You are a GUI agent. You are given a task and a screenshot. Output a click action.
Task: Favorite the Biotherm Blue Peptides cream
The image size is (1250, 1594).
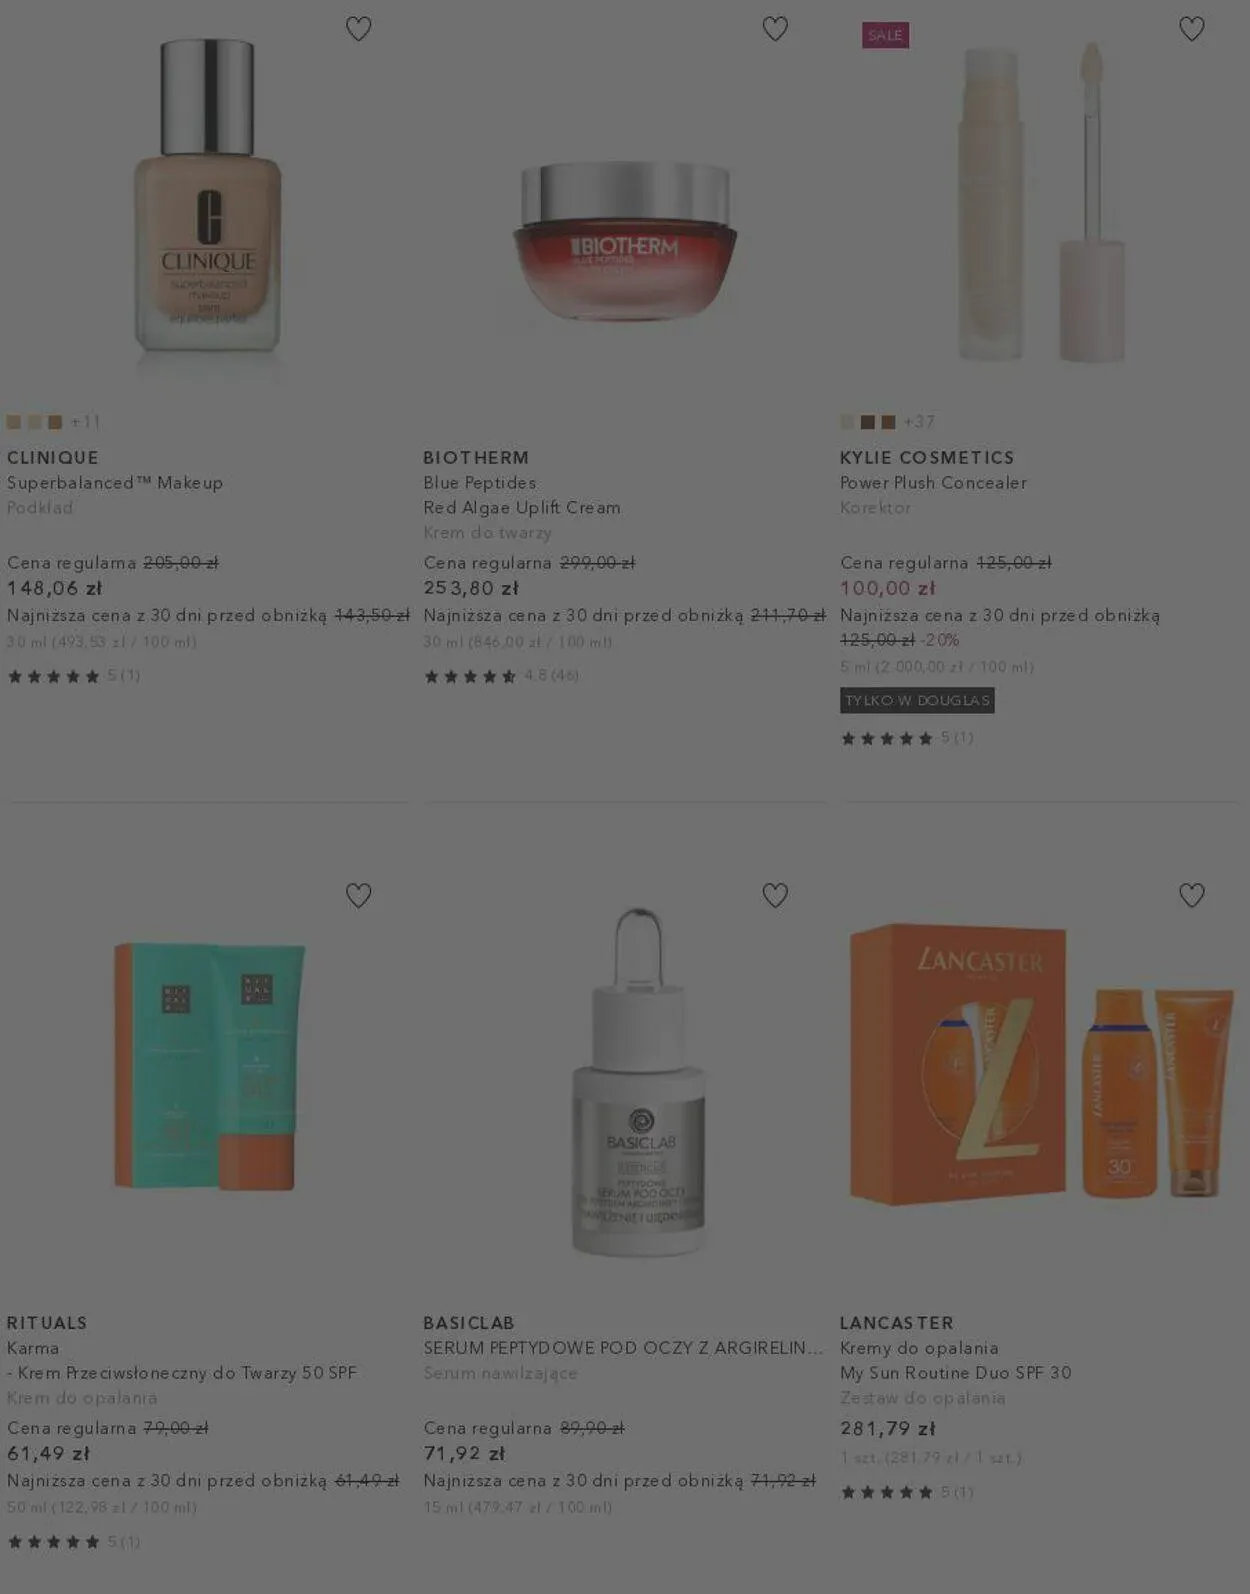point(775,29)
